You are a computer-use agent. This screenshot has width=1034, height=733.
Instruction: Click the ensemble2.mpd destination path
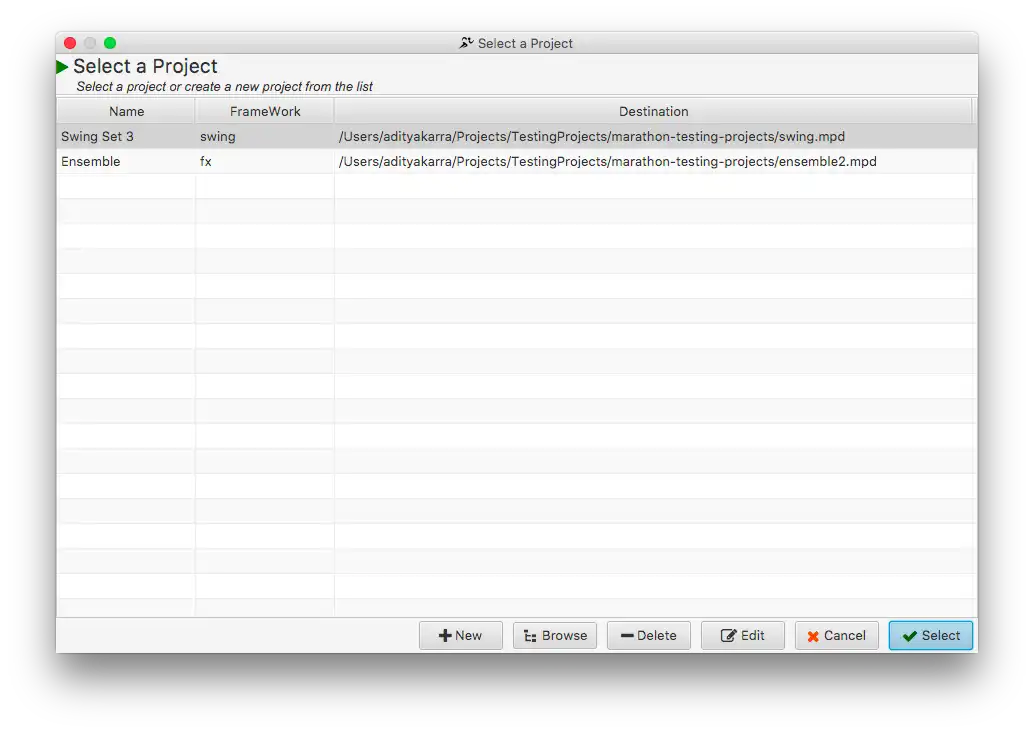607,161
